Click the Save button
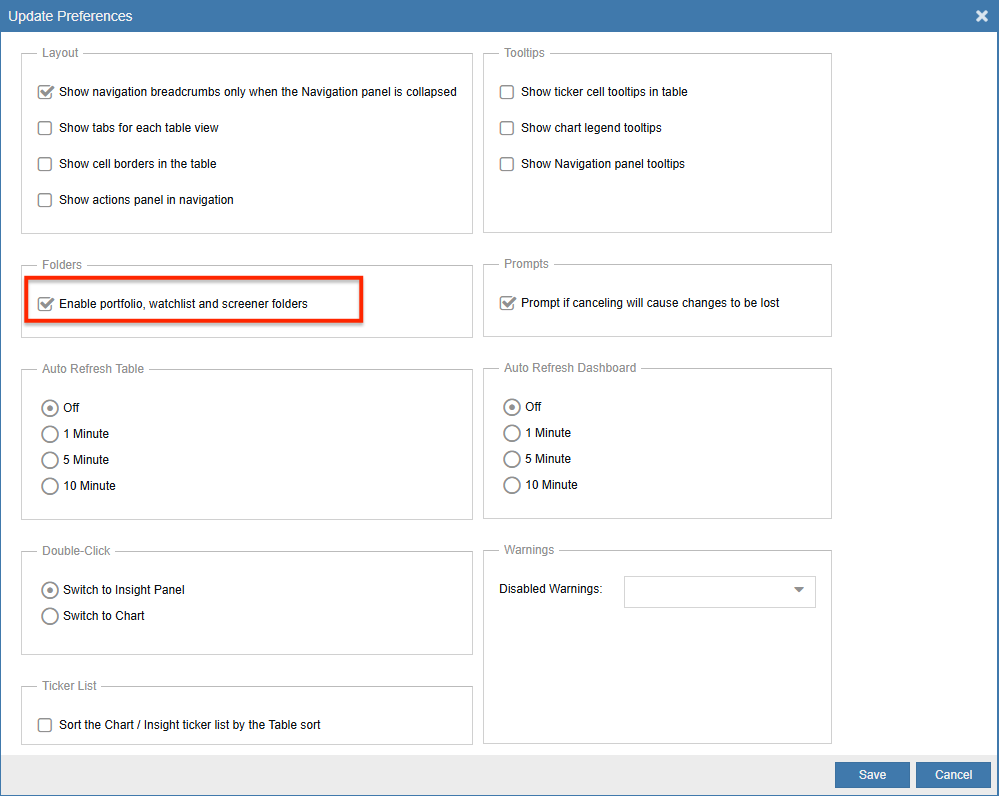 872,775
